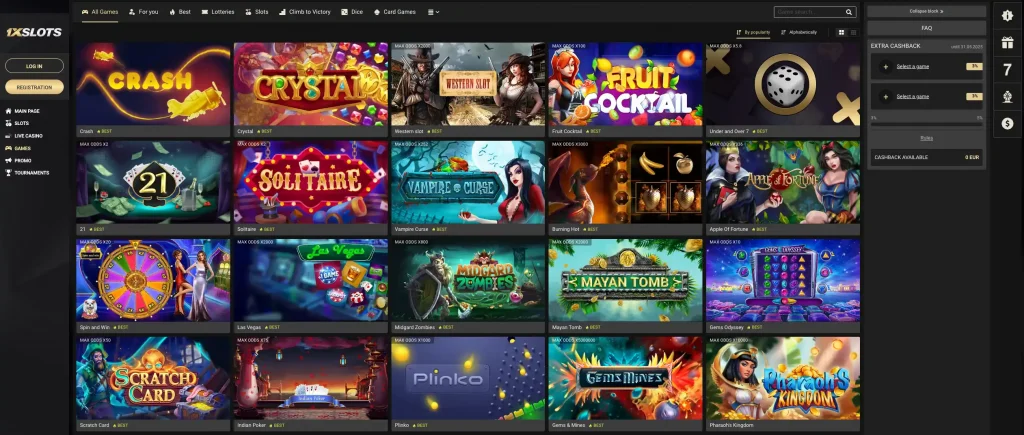This screenshot has height=435, width=1024.
Task: Open Promo in left sidebar
Action: pyautogui.click(x=18, y=161)
